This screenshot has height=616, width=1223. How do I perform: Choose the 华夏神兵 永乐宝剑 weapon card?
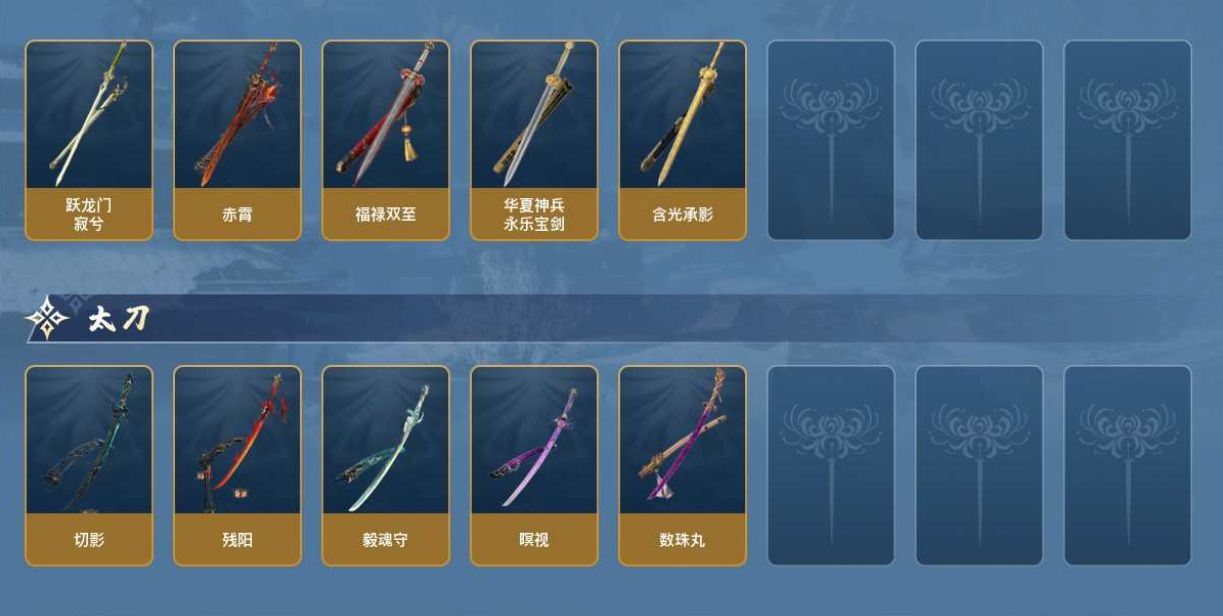(x=534, y=140)
